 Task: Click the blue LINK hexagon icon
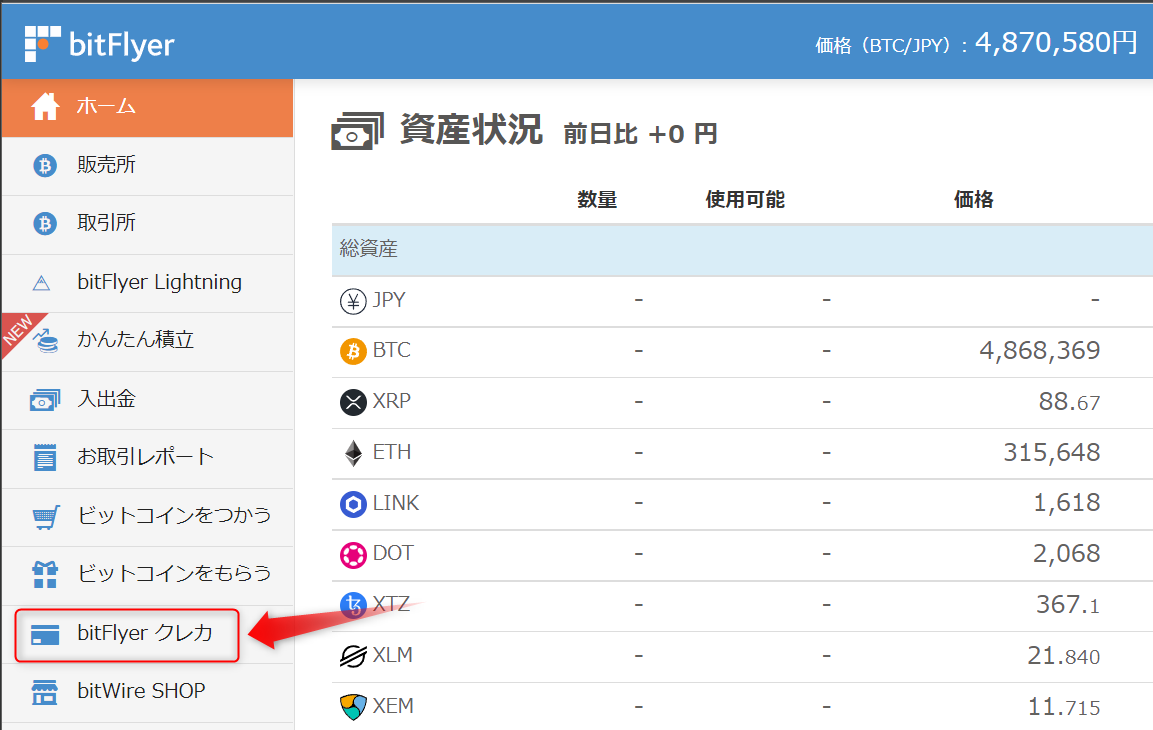click(353, 504)
